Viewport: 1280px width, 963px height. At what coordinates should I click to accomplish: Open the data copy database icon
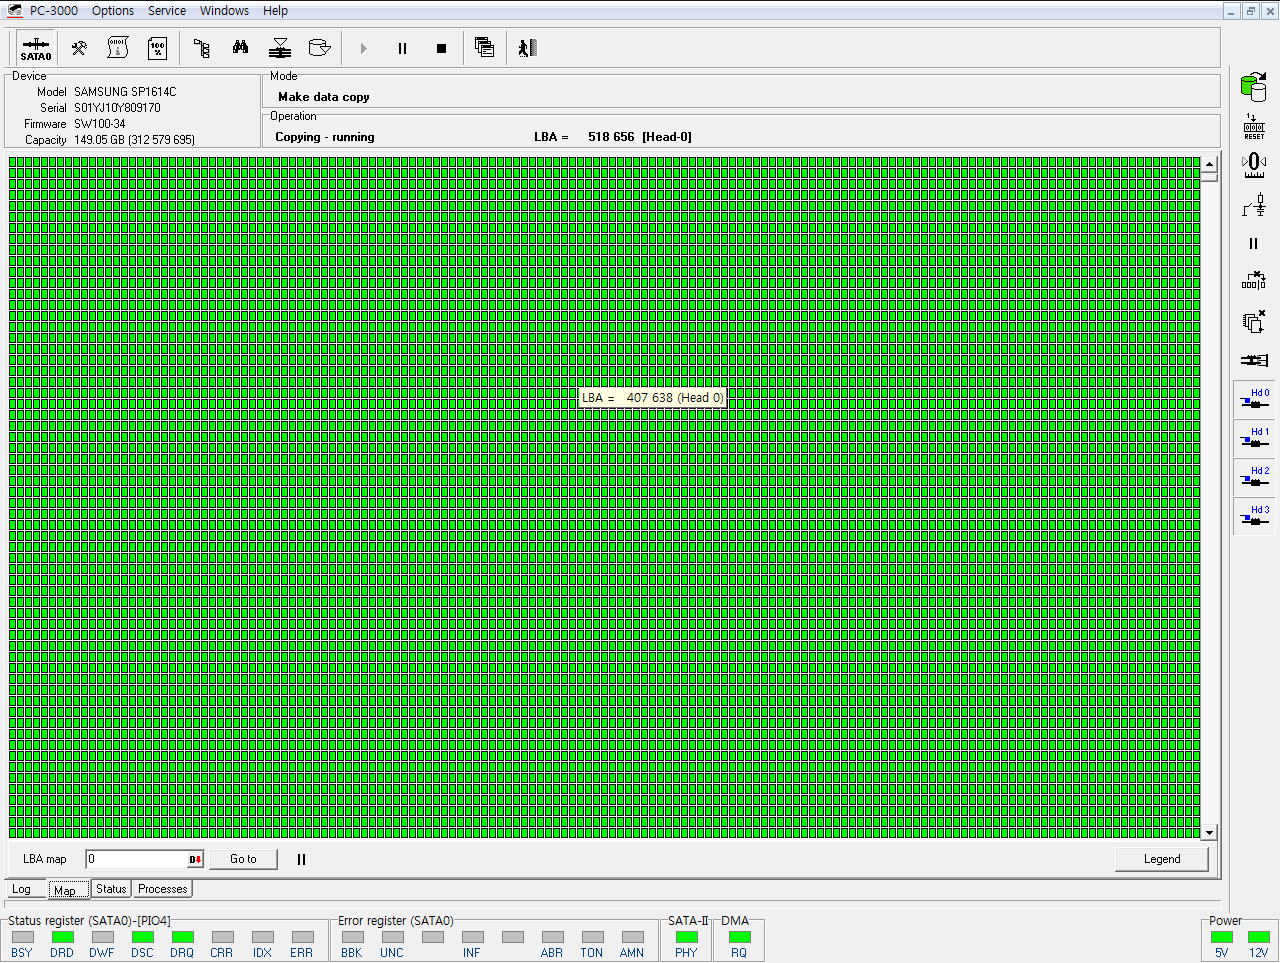320,47
